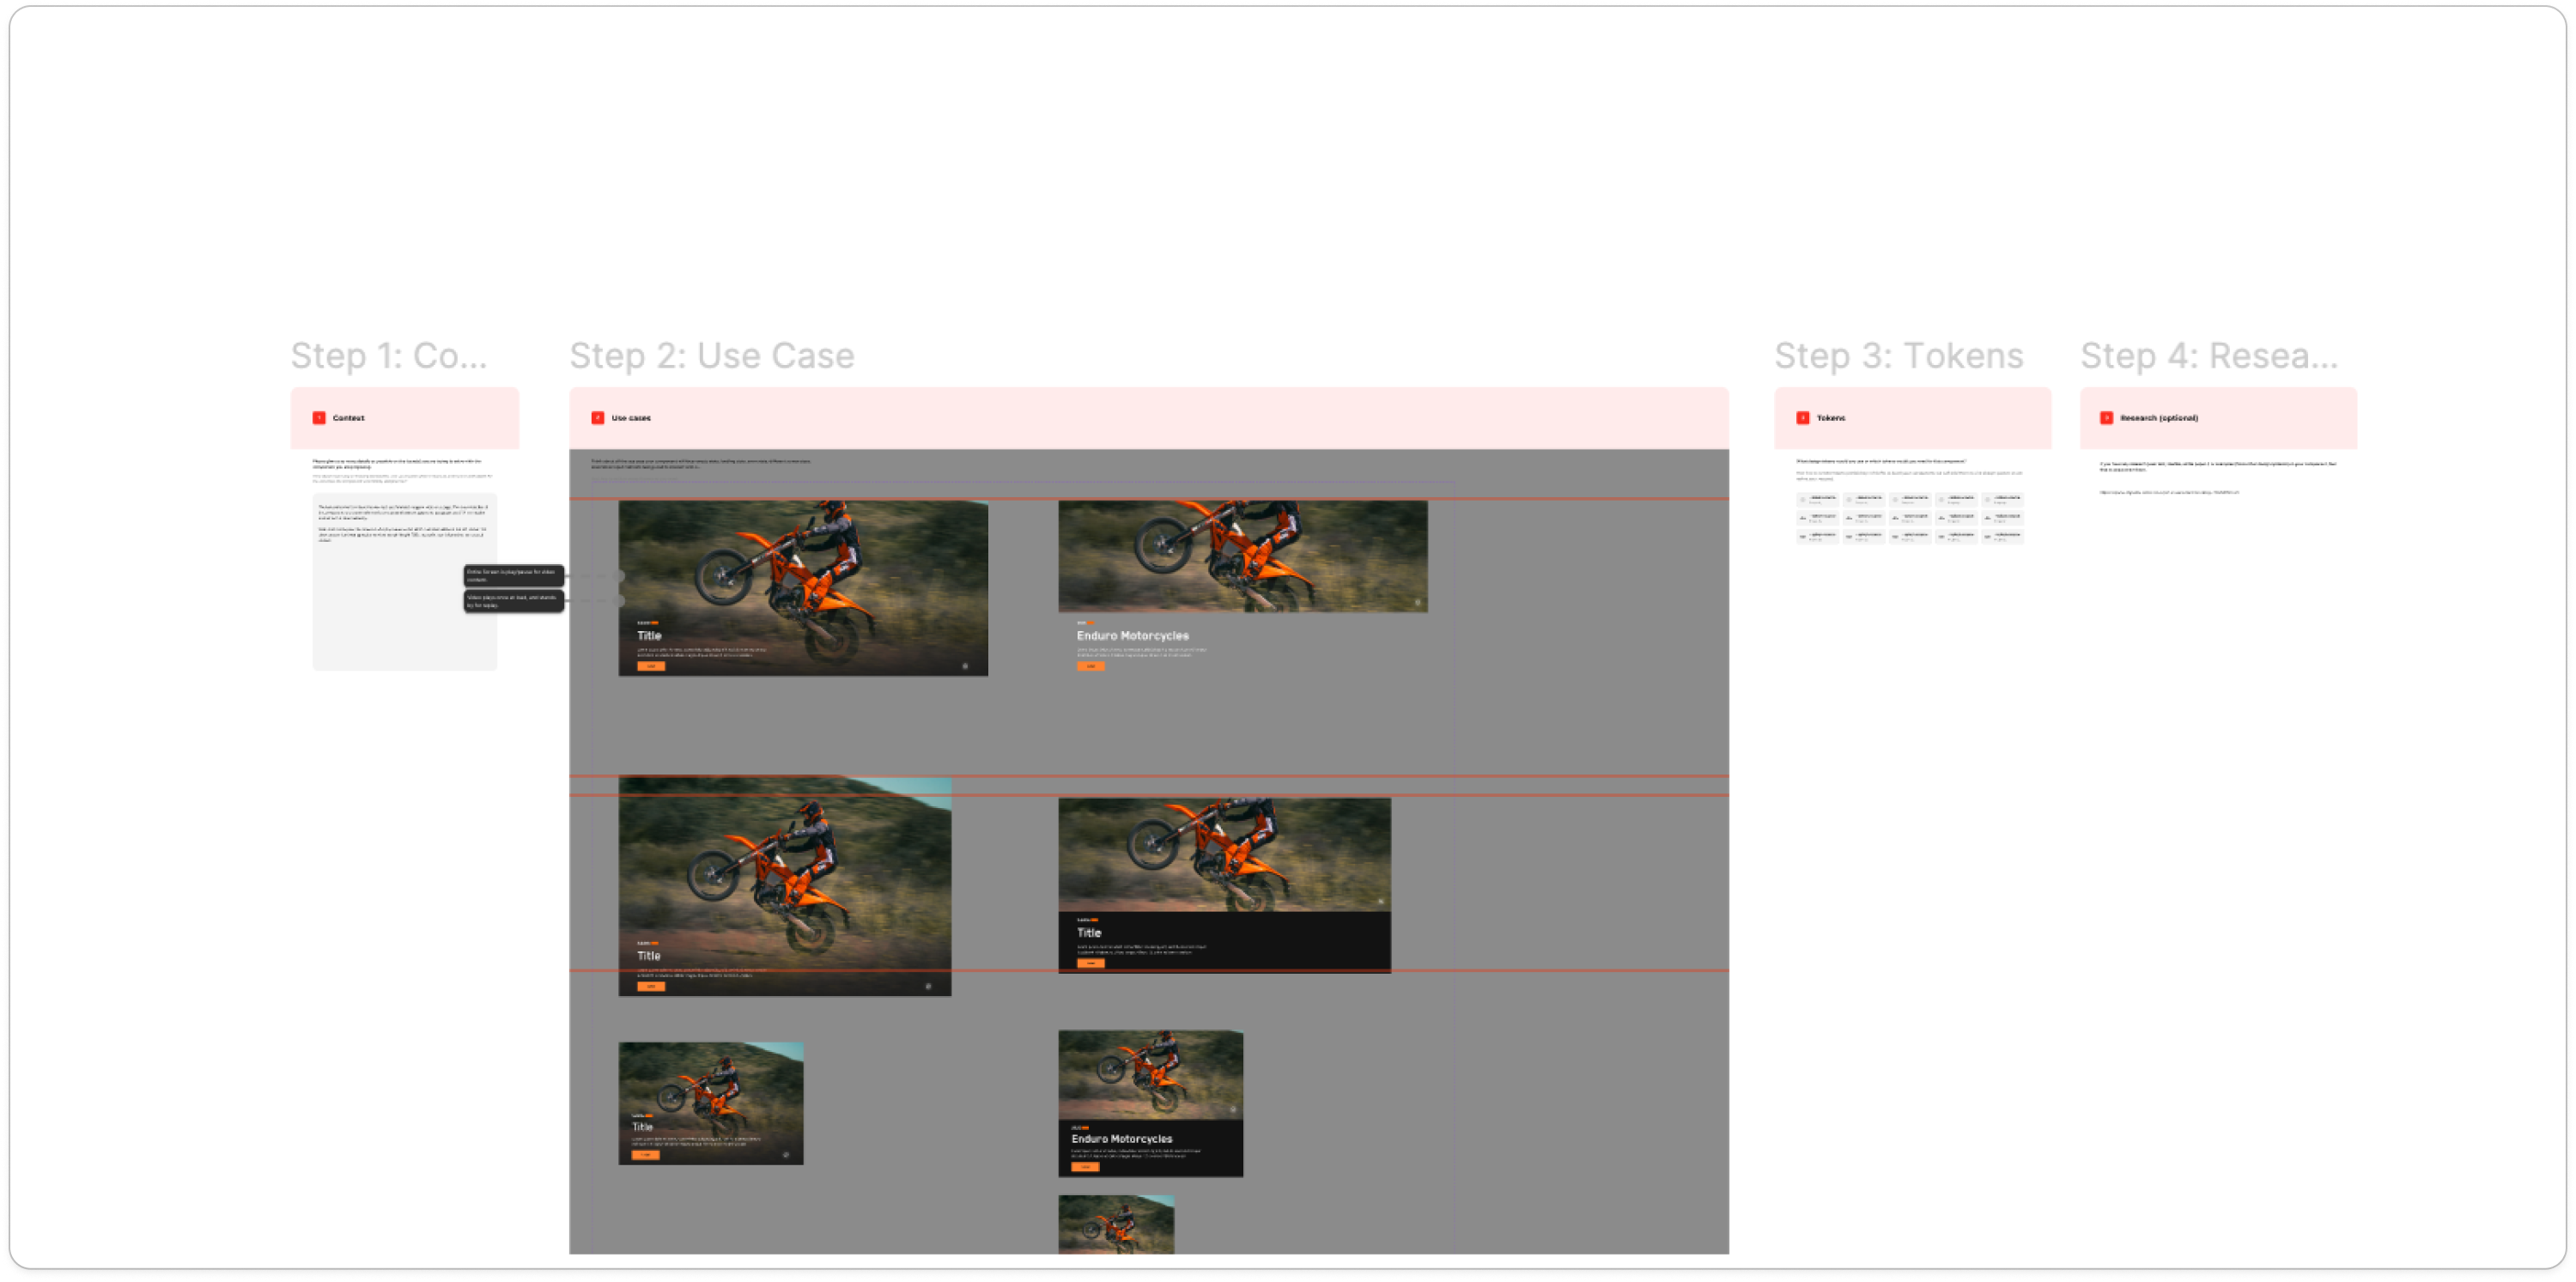Click corner icon on Enduro Motorcycles wide image
This screenshot has width=2576, height=1282.
[1417, 602]
